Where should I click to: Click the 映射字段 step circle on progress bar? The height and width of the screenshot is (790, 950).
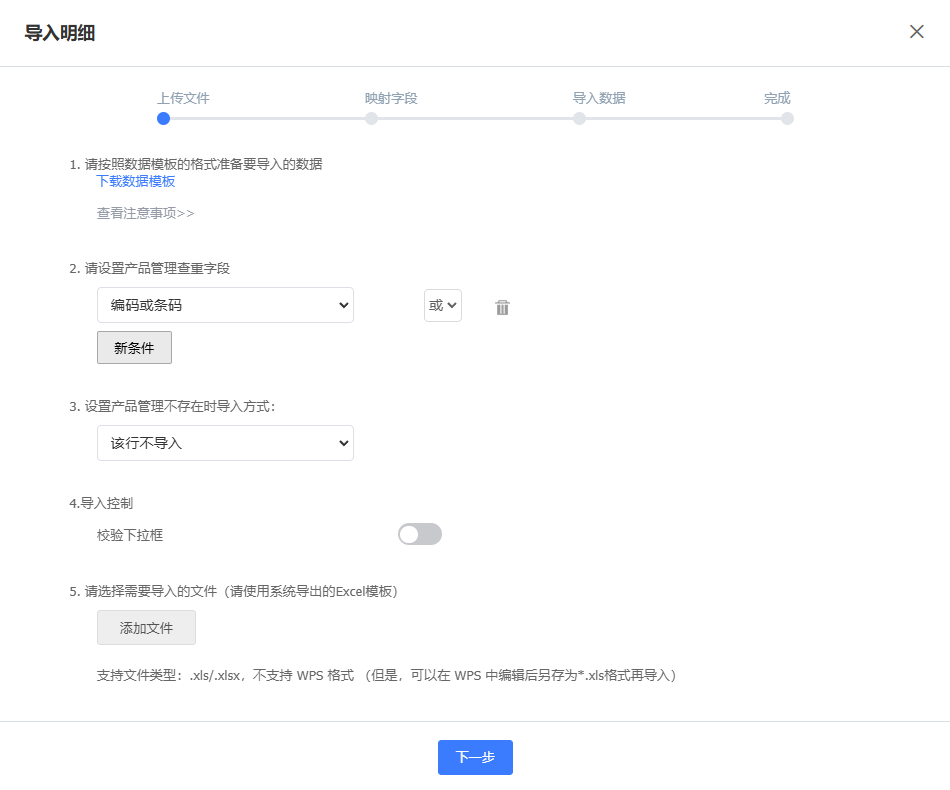click(371, 118)
